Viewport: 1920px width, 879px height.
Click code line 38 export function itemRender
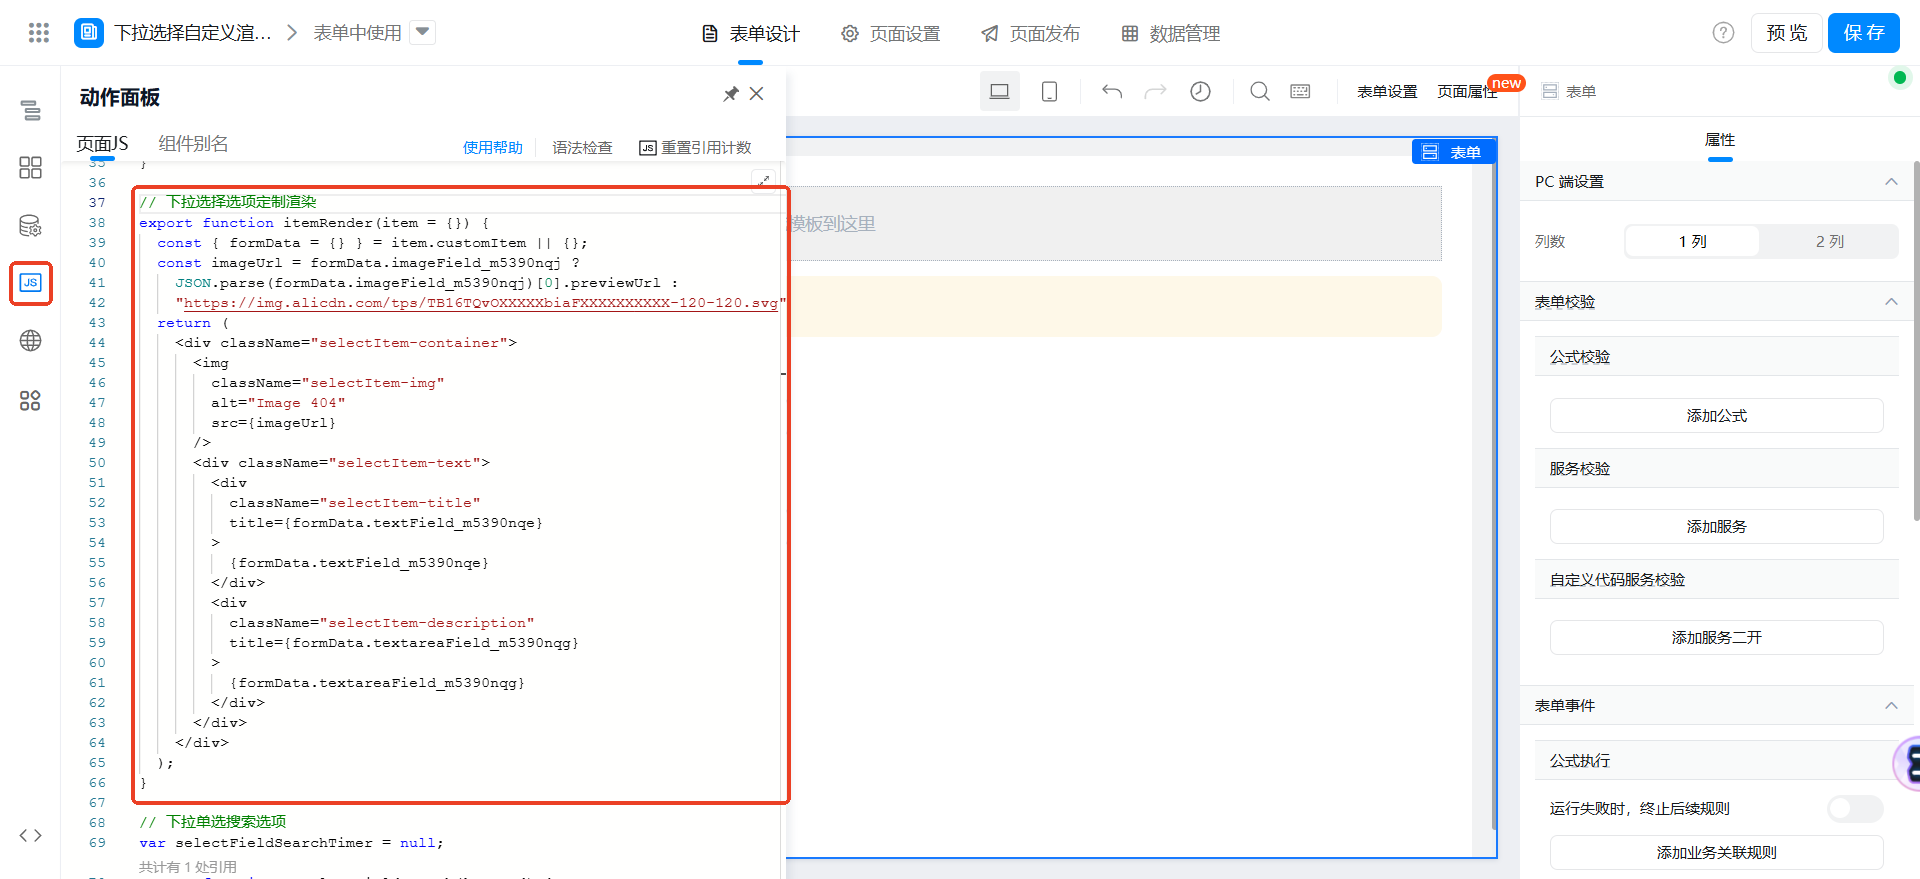click(x=313, y=223)
